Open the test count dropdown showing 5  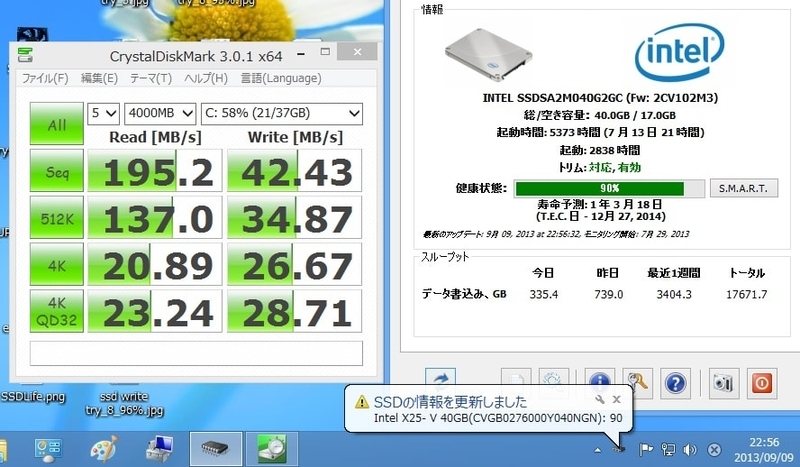tap(104, 113)
